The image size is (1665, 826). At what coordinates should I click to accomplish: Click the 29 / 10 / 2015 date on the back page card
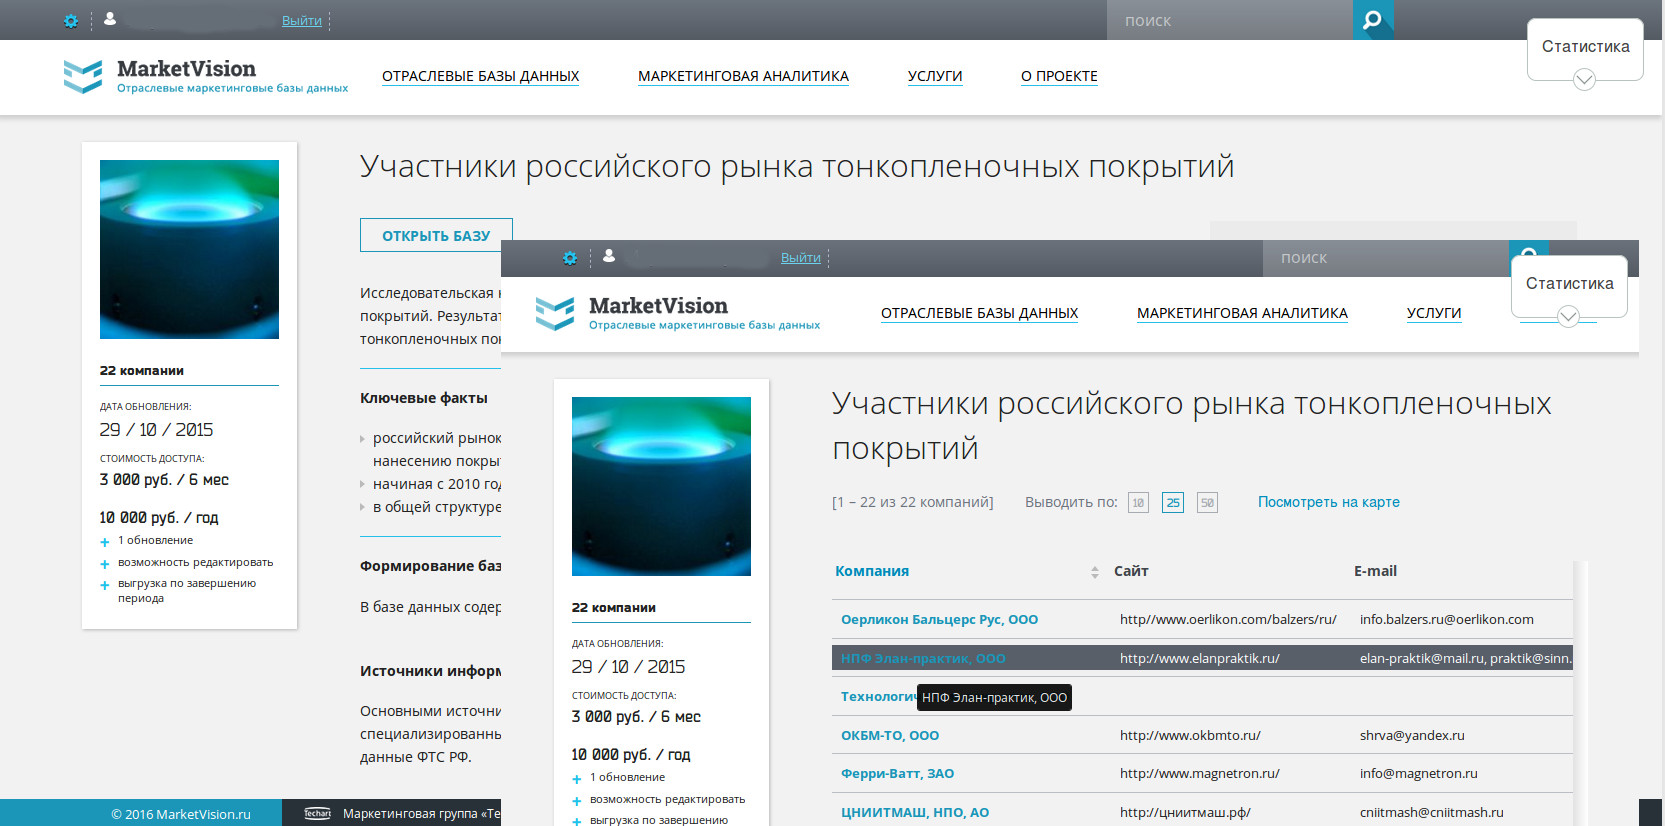pyautogui.click(x=156, y=429)
